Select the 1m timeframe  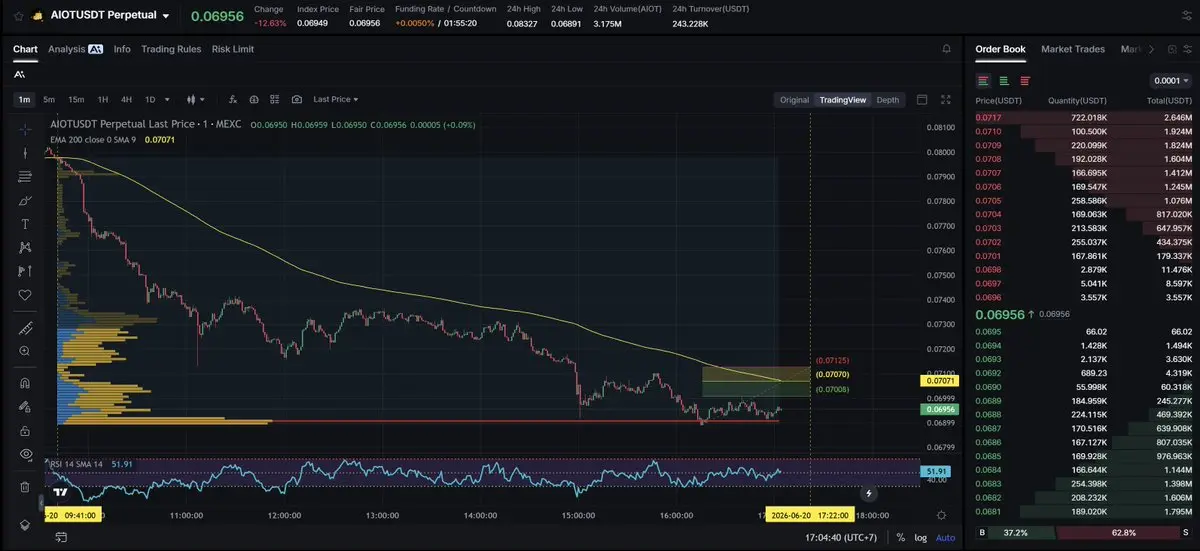coord(24,100)
